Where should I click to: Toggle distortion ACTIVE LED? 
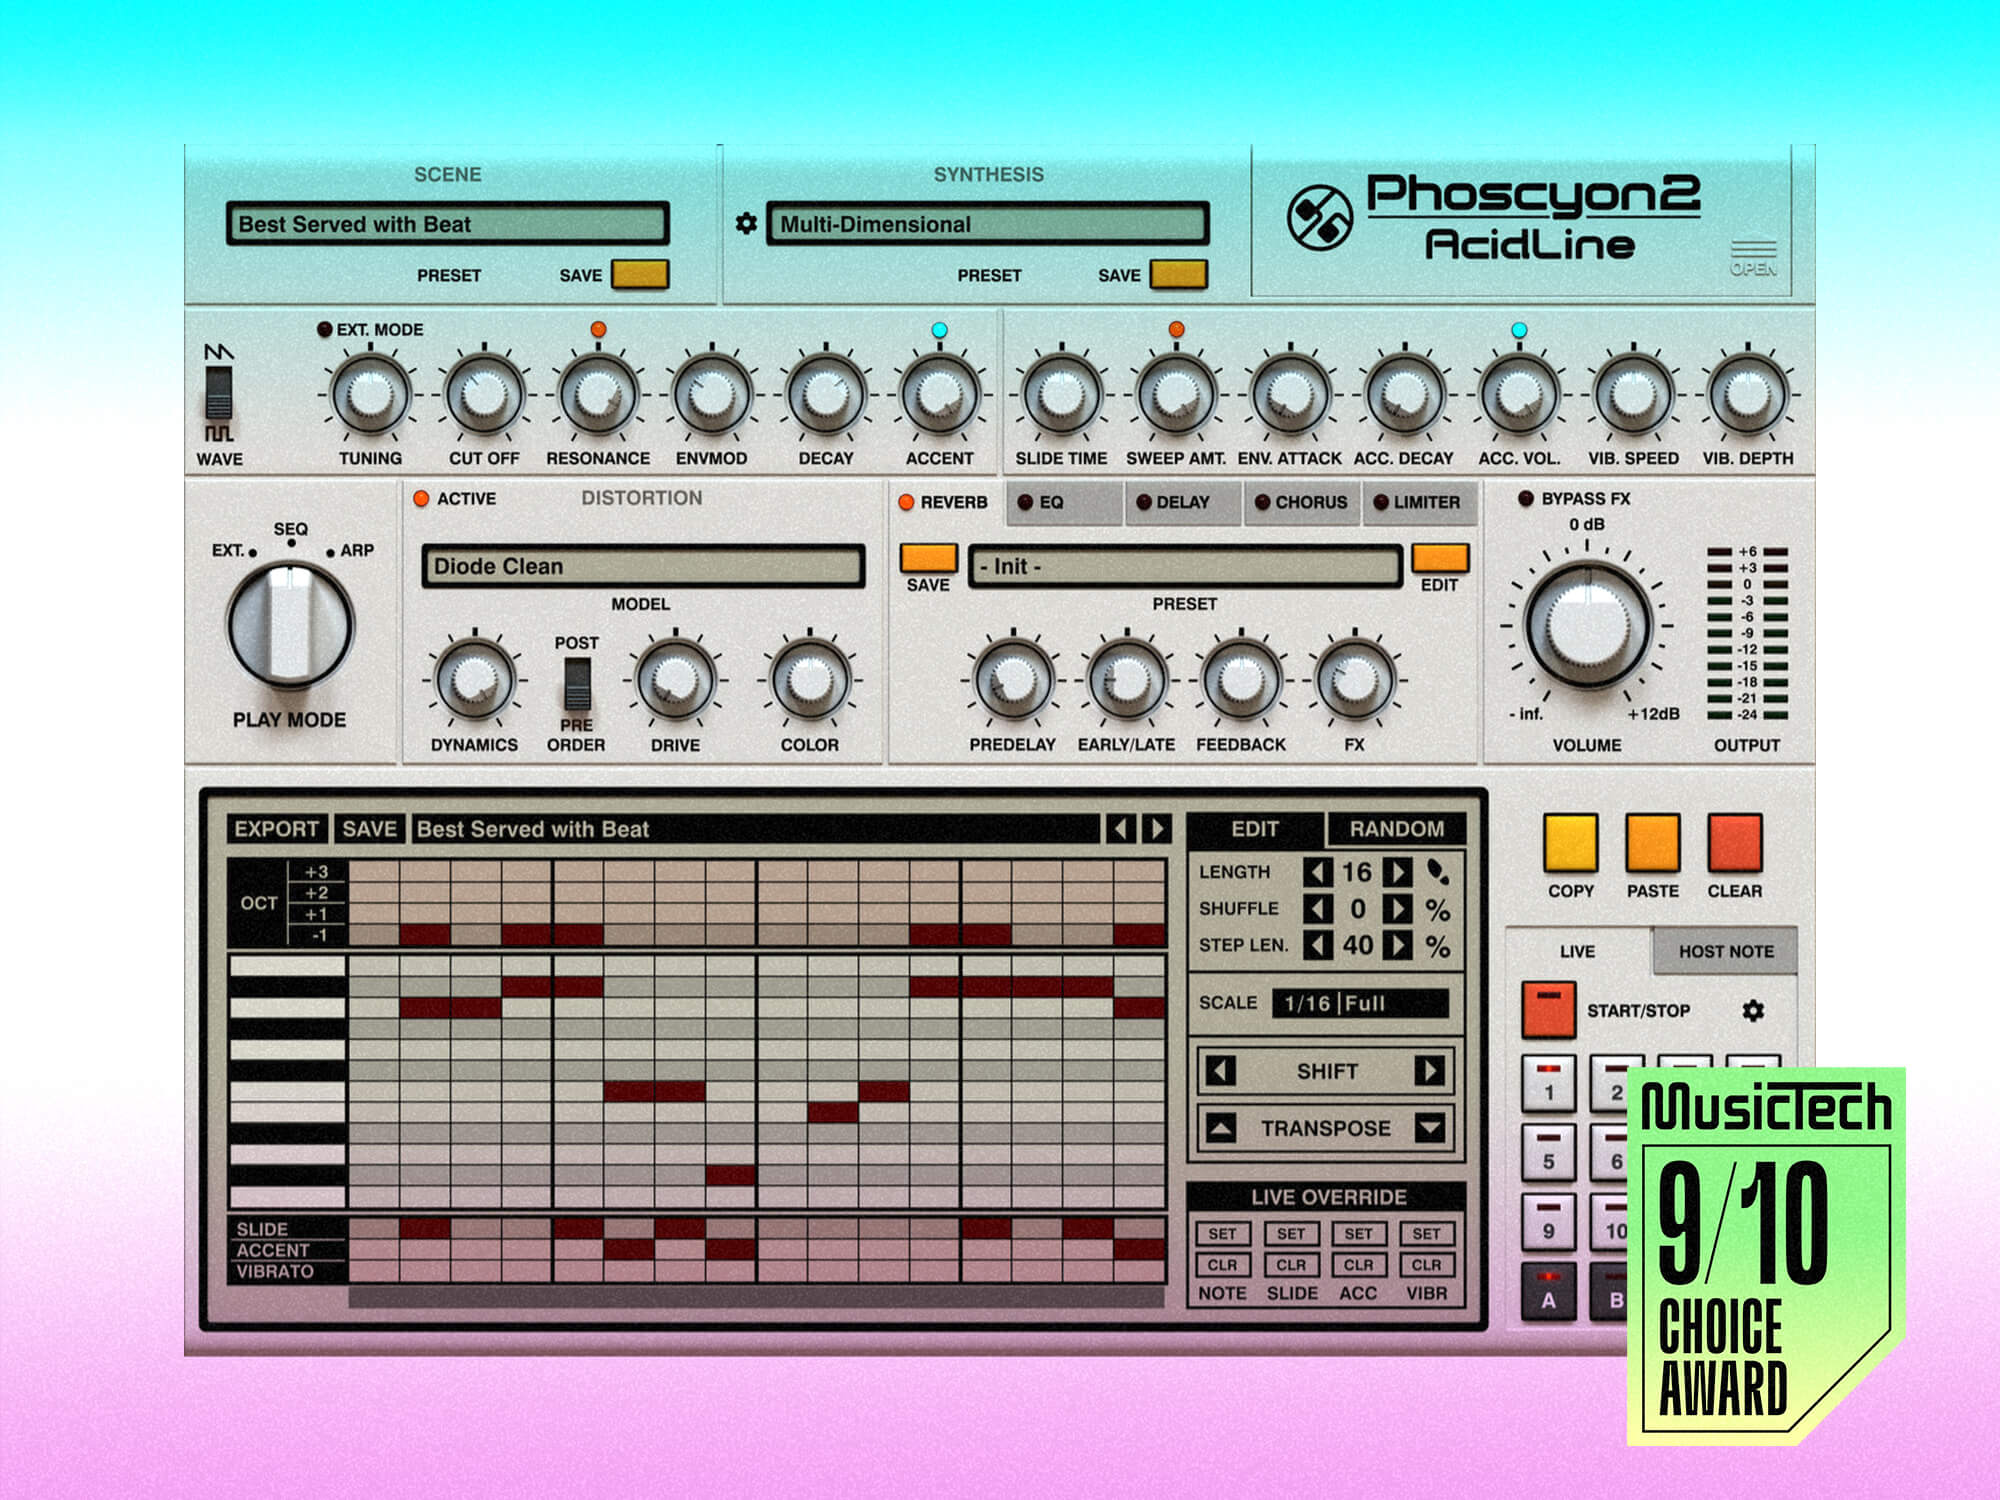421,498
